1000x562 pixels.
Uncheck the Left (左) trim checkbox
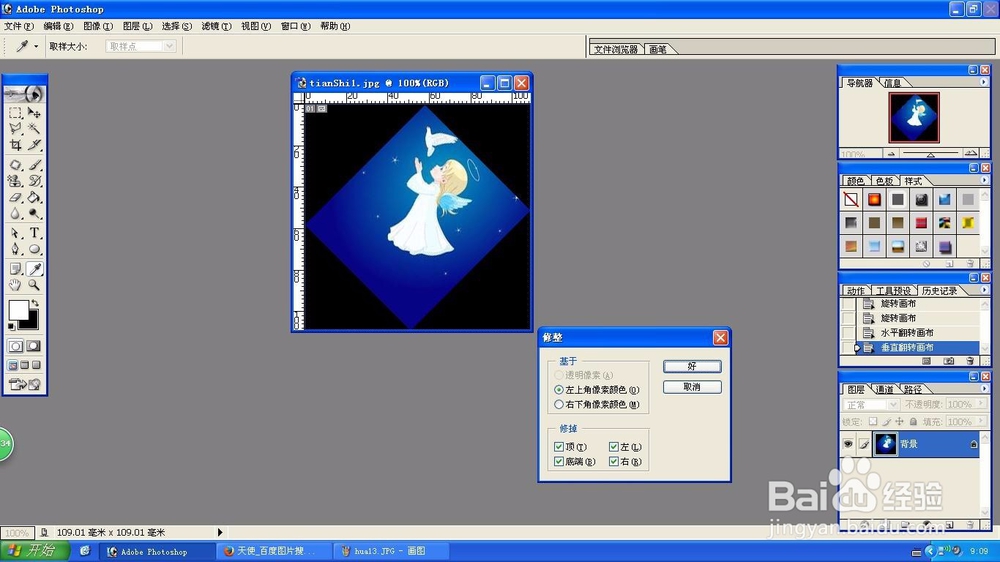tap(614, 447)
